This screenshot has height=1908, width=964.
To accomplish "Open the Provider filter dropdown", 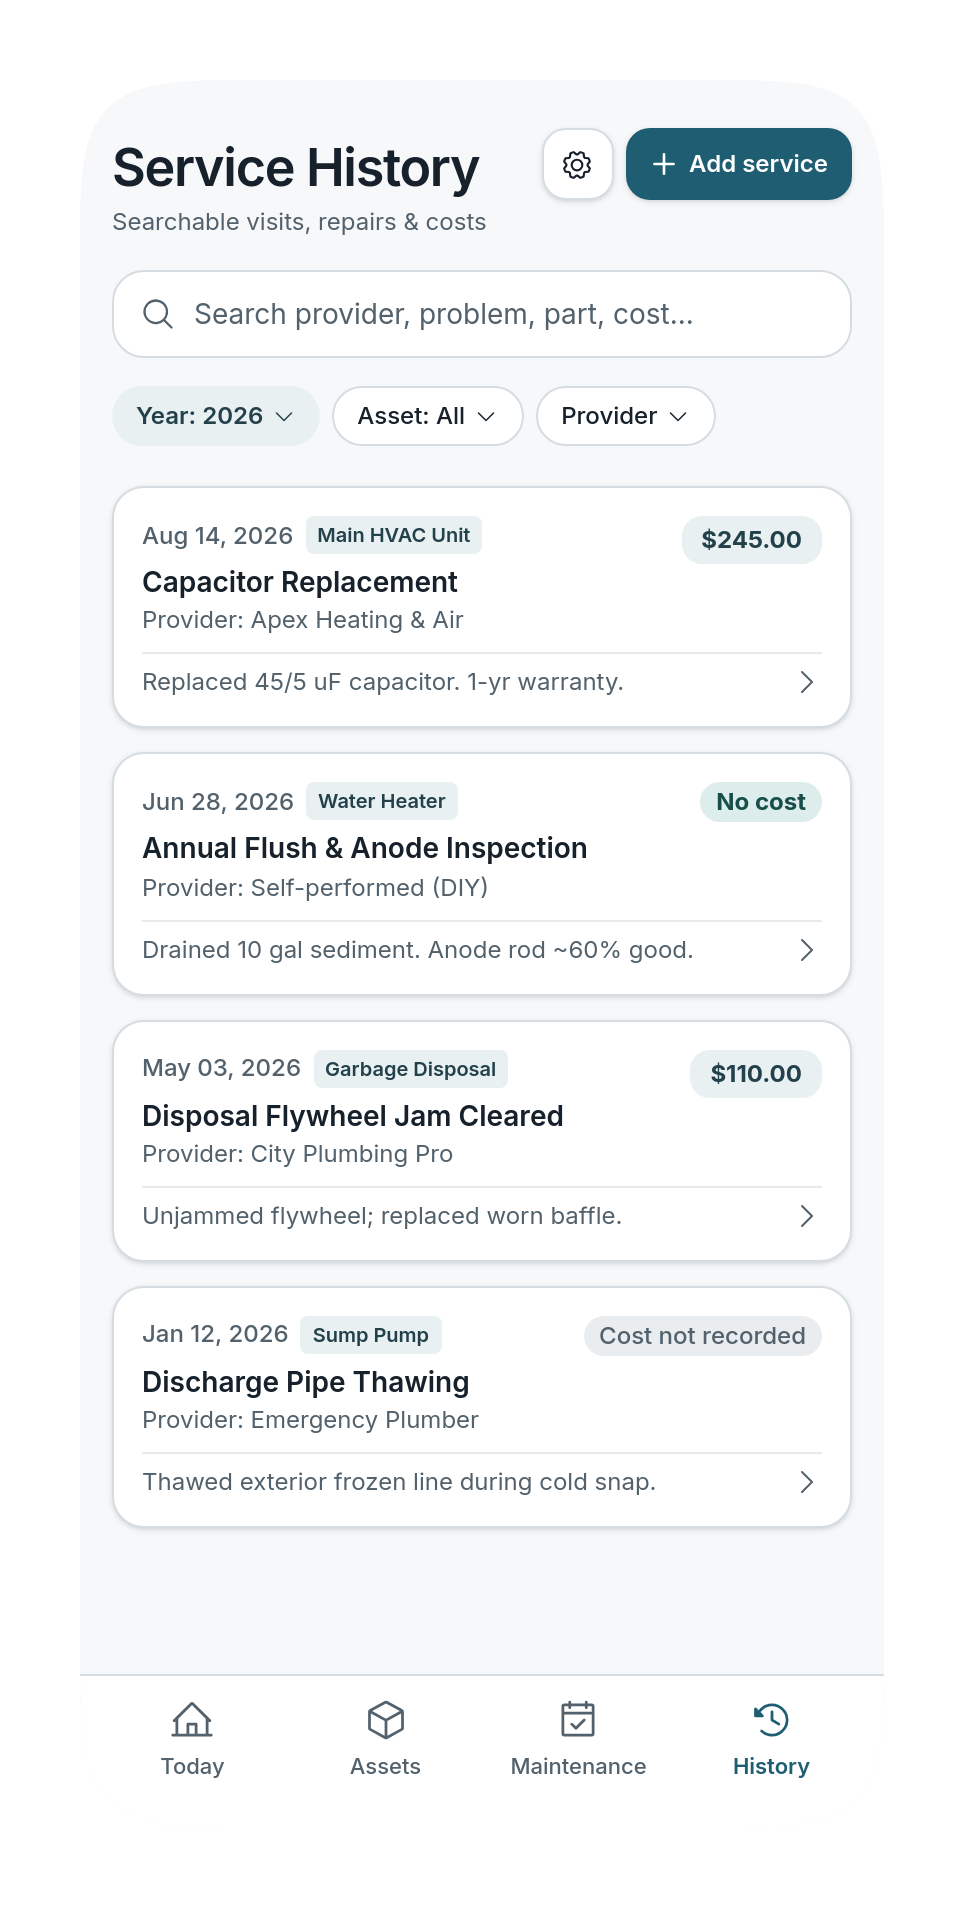I will point(625,416).
